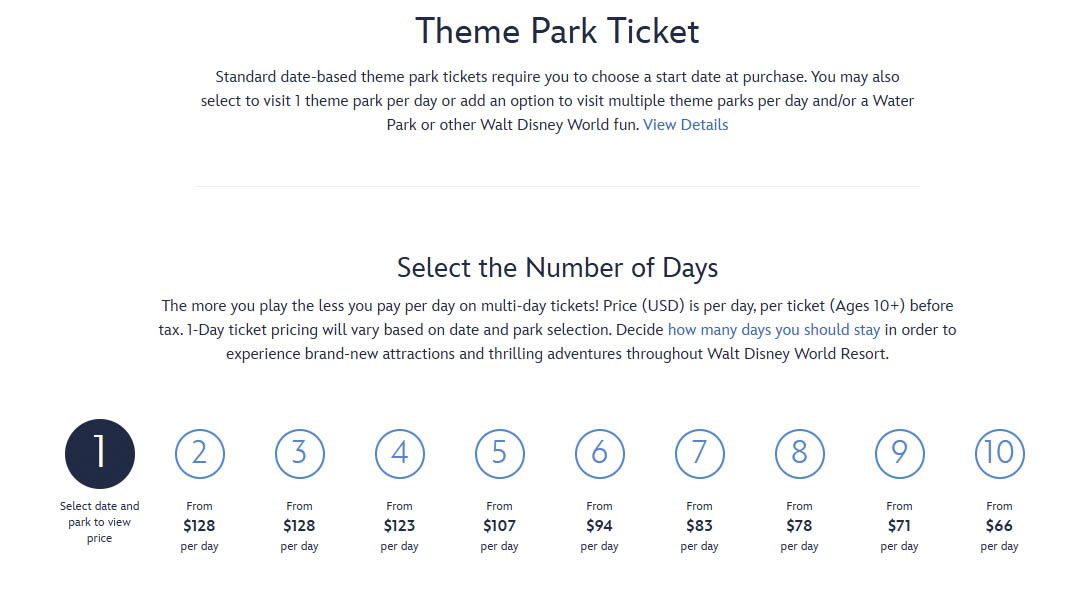Pick the 7-day ticket circle
The width and height of the screenshot is (1079, 608).
[700, 453]
